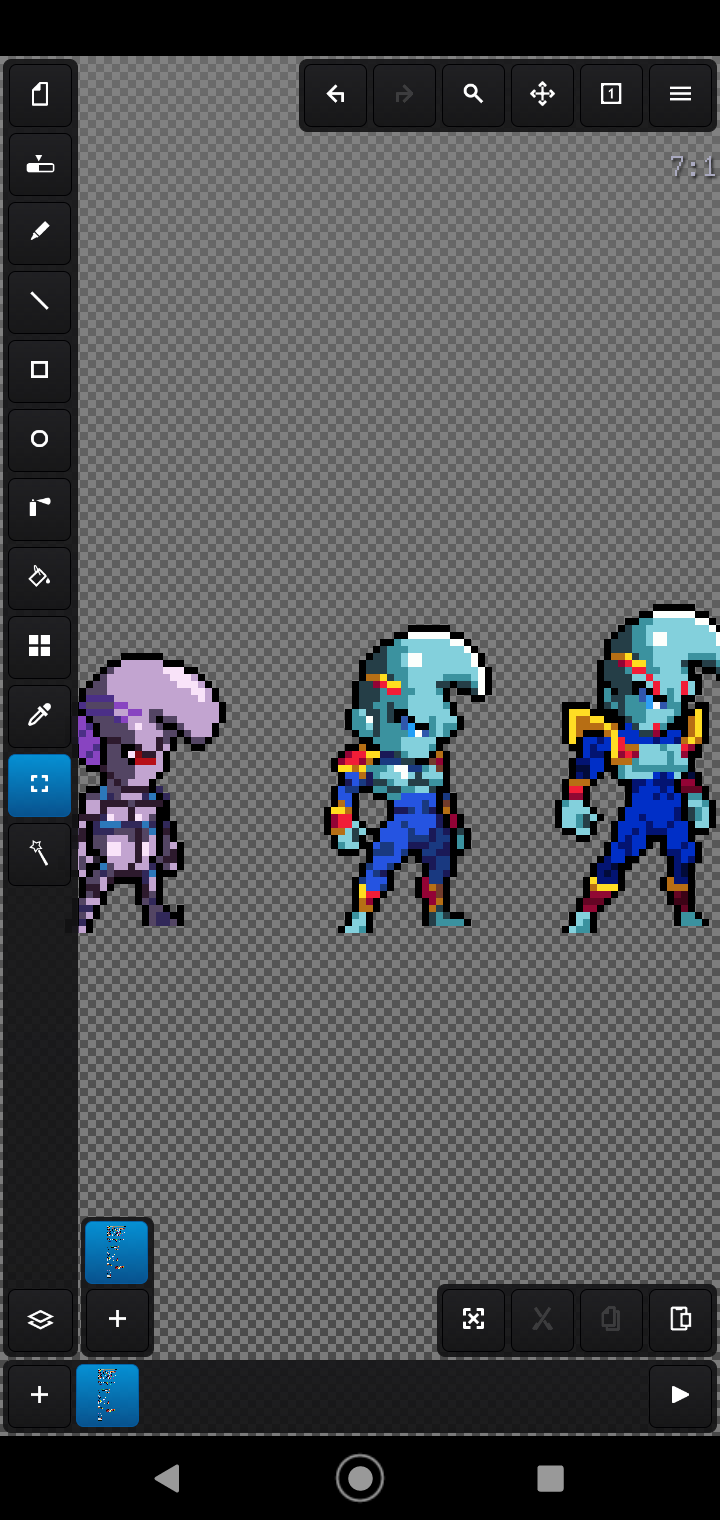Select the Paint bucket fill tool
This screenshot has width=720, height=1520.
pos(40,578)
